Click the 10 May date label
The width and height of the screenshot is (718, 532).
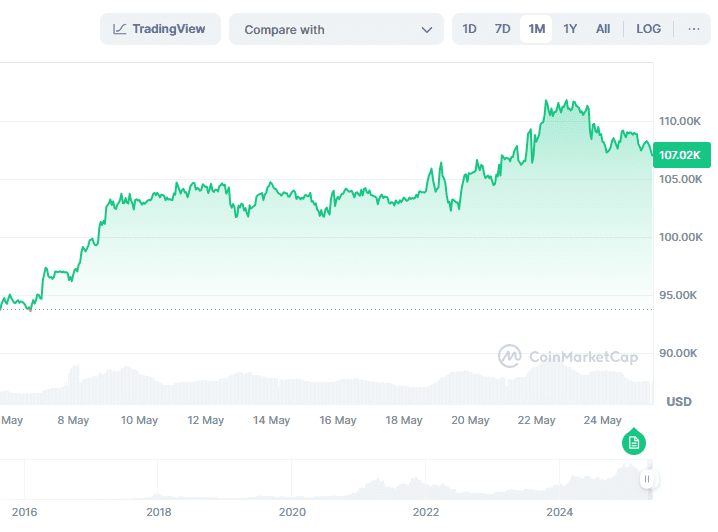click(x=139, y=420)
